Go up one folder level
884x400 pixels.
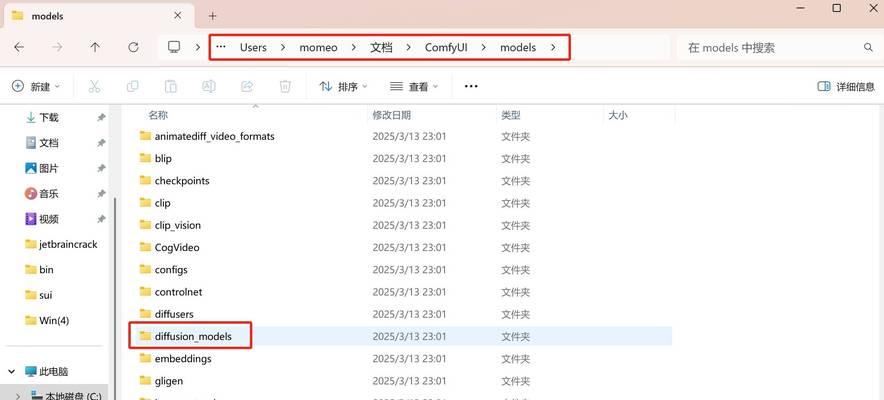coord(95,48)
